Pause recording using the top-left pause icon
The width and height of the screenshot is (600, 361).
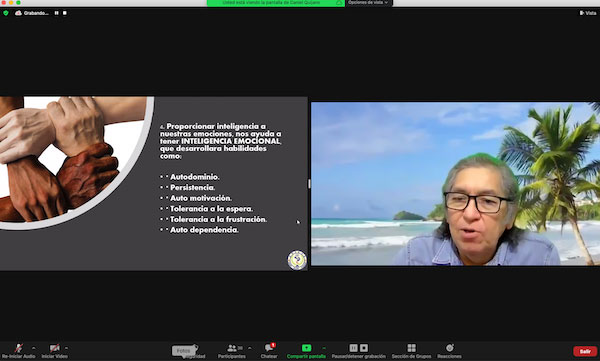click(57, 13)
